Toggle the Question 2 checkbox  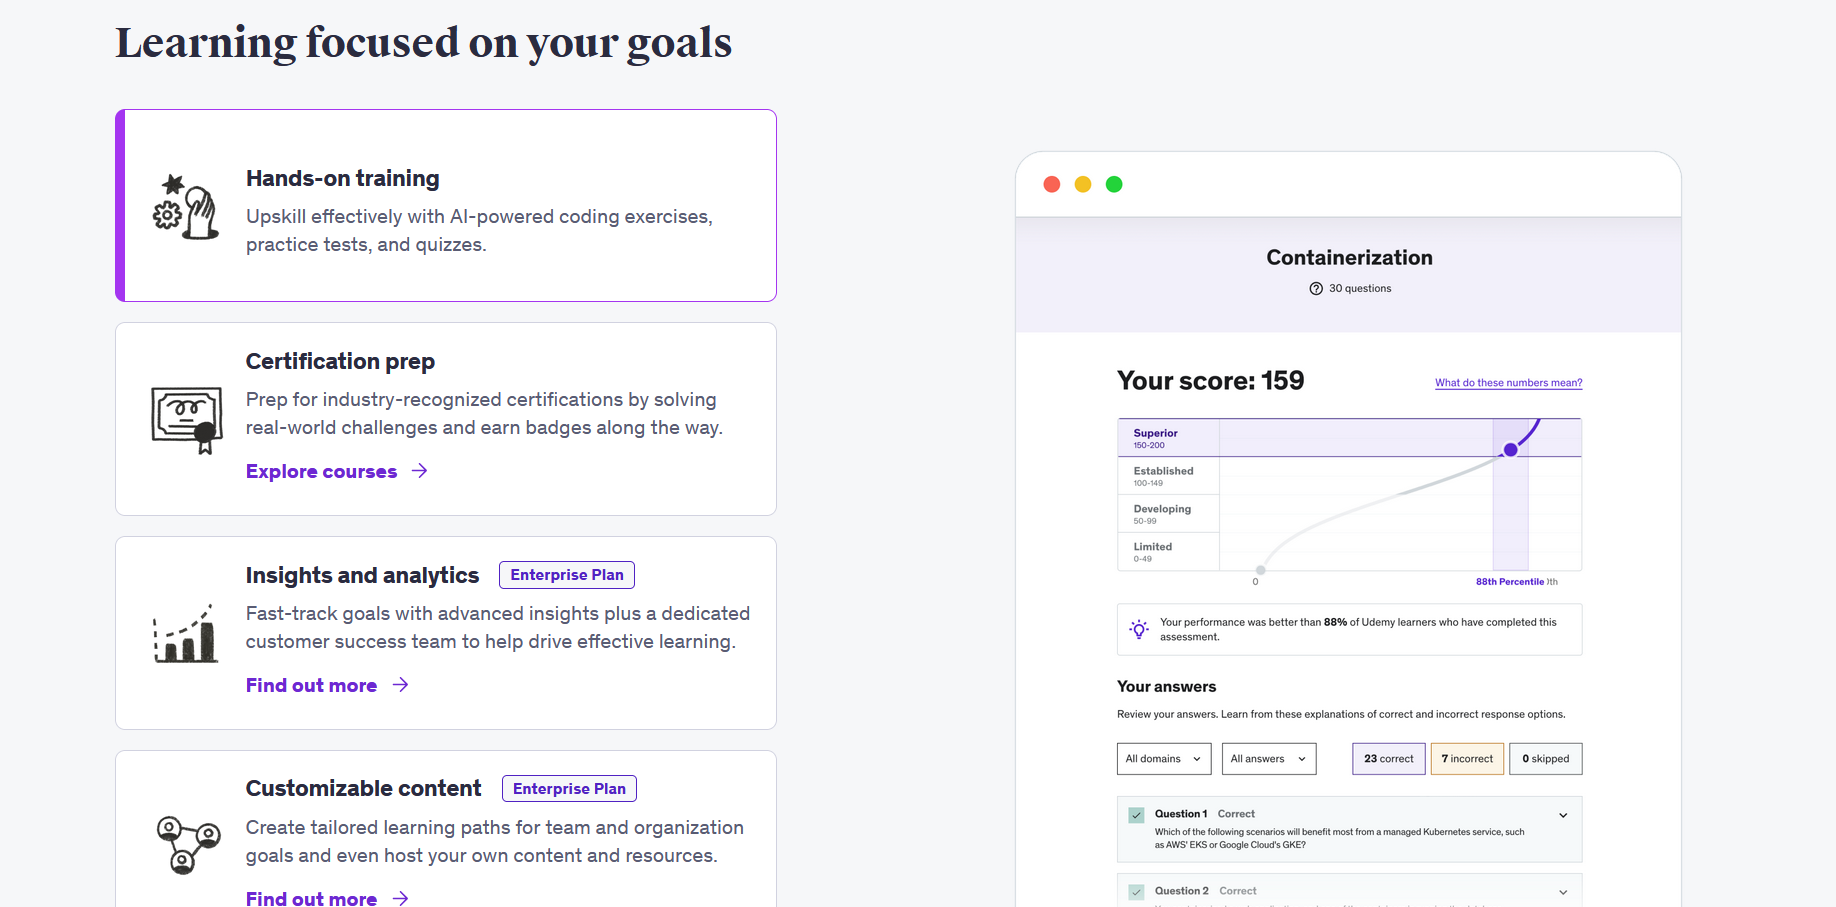(x=1136, y=892)
